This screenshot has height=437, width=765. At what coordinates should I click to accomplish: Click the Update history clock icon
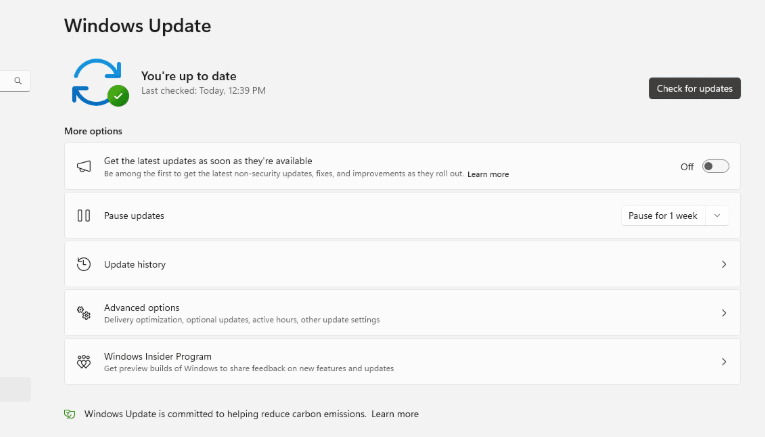coord(84,264)
